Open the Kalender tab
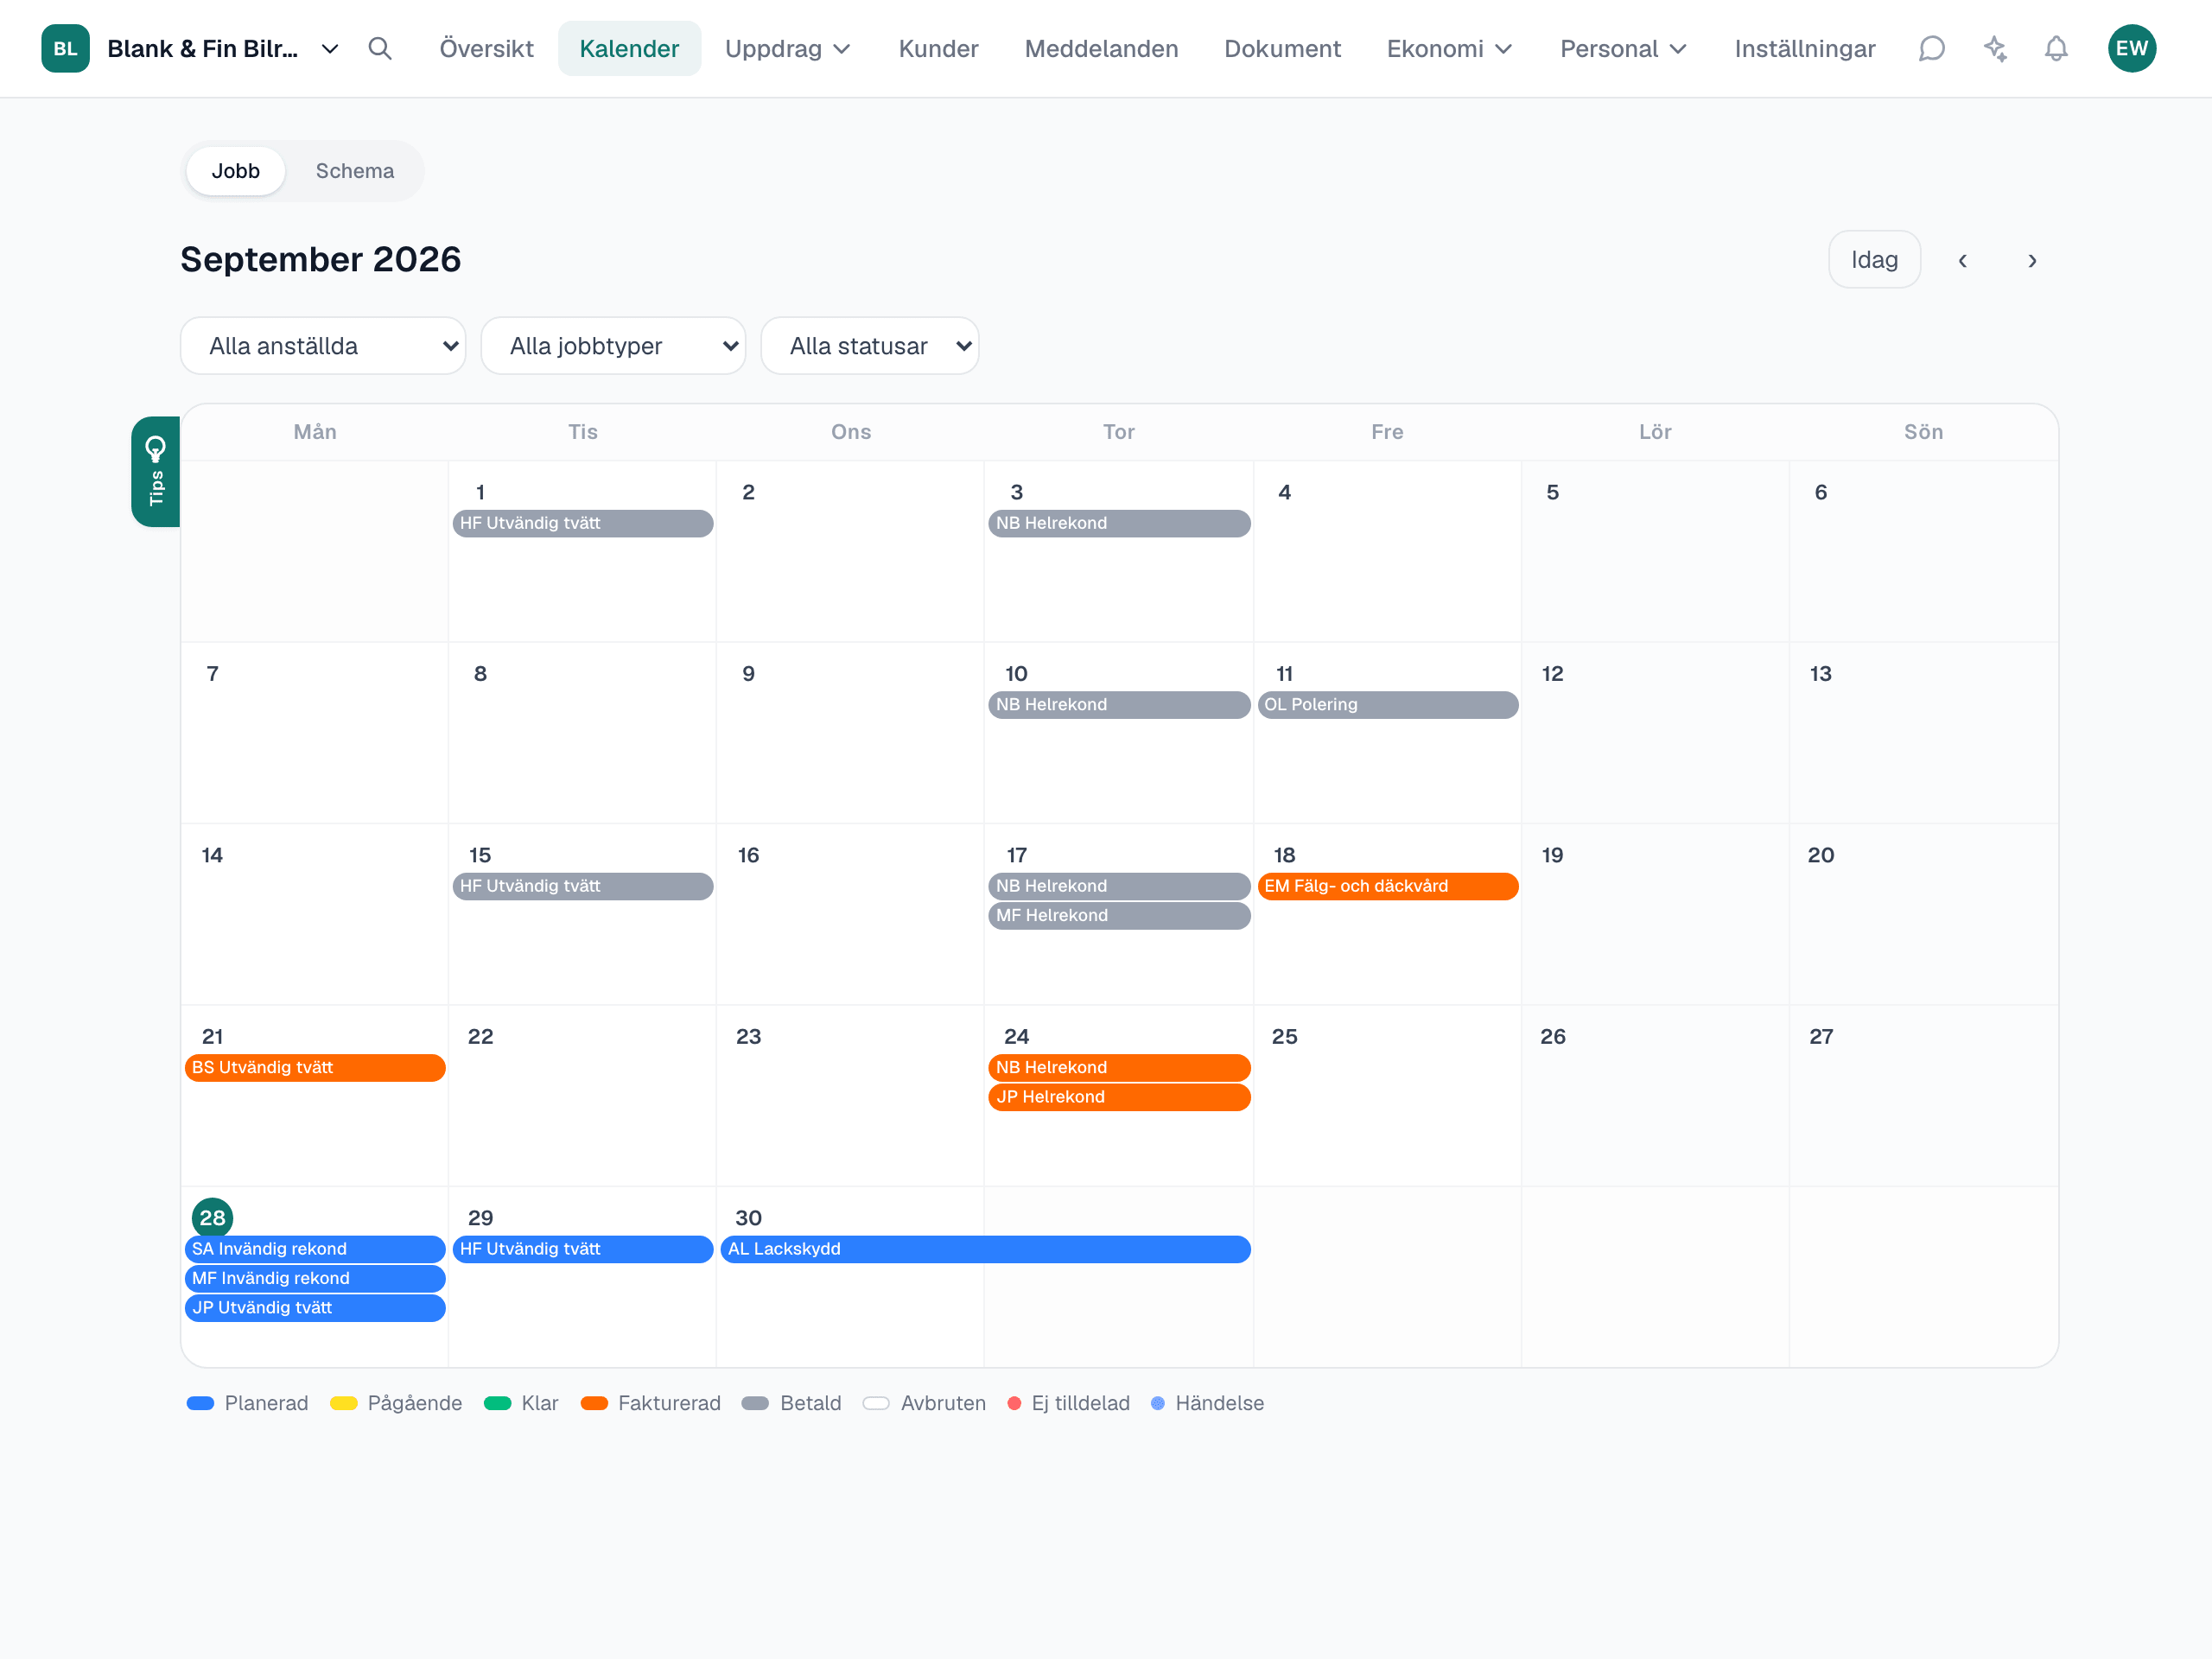The image size is (2212, 1659). click(x=629, y=48)
